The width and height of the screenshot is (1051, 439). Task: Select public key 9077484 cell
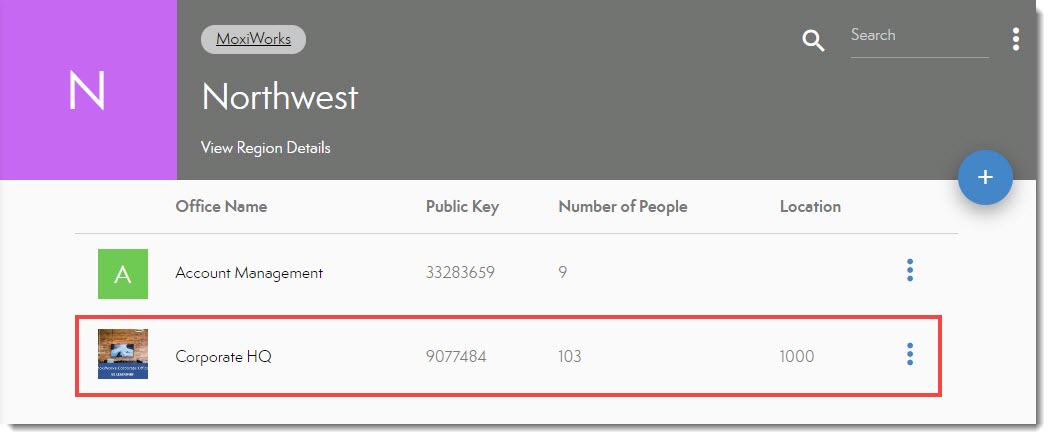[456, 356]
